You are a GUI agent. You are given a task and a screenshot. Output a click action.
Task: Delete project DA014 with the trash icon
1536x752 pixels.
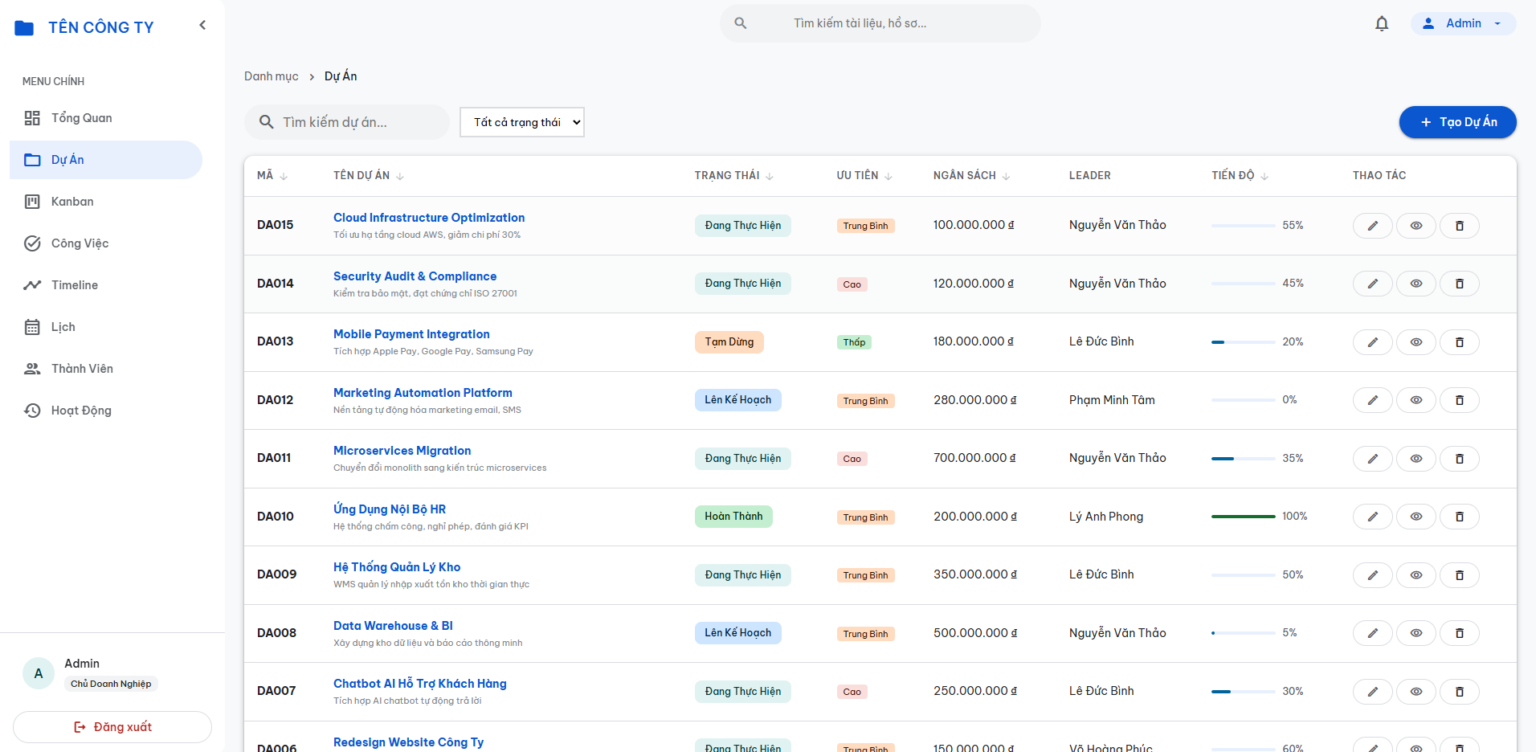(1459, 284)
